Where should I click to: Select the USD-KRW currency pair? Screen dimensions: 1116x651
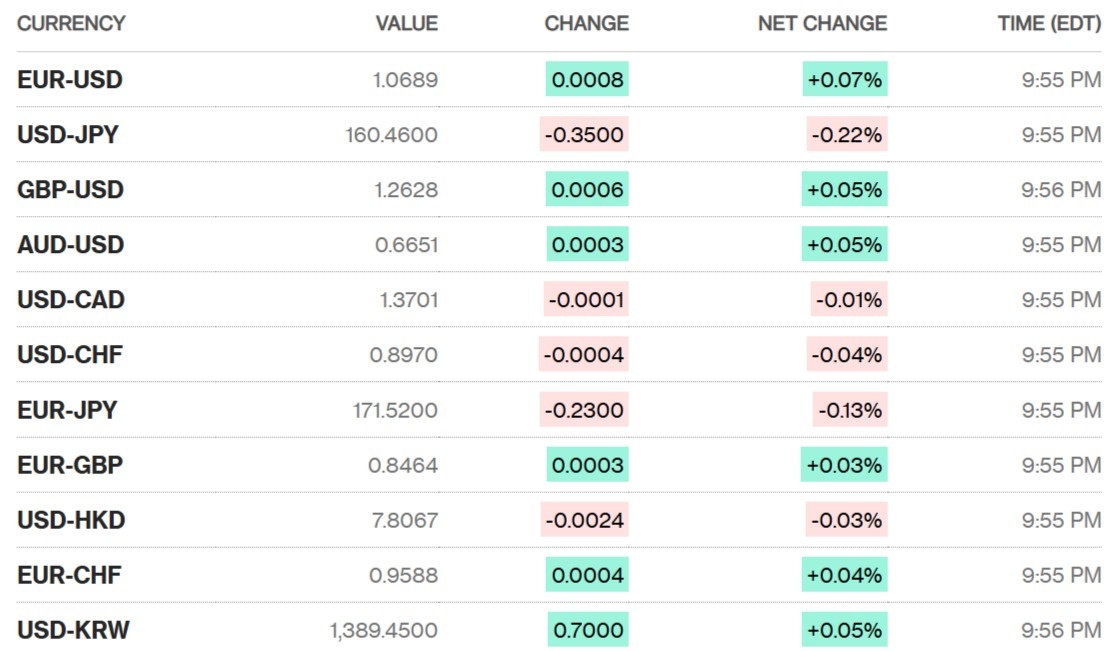coord(73,630)
